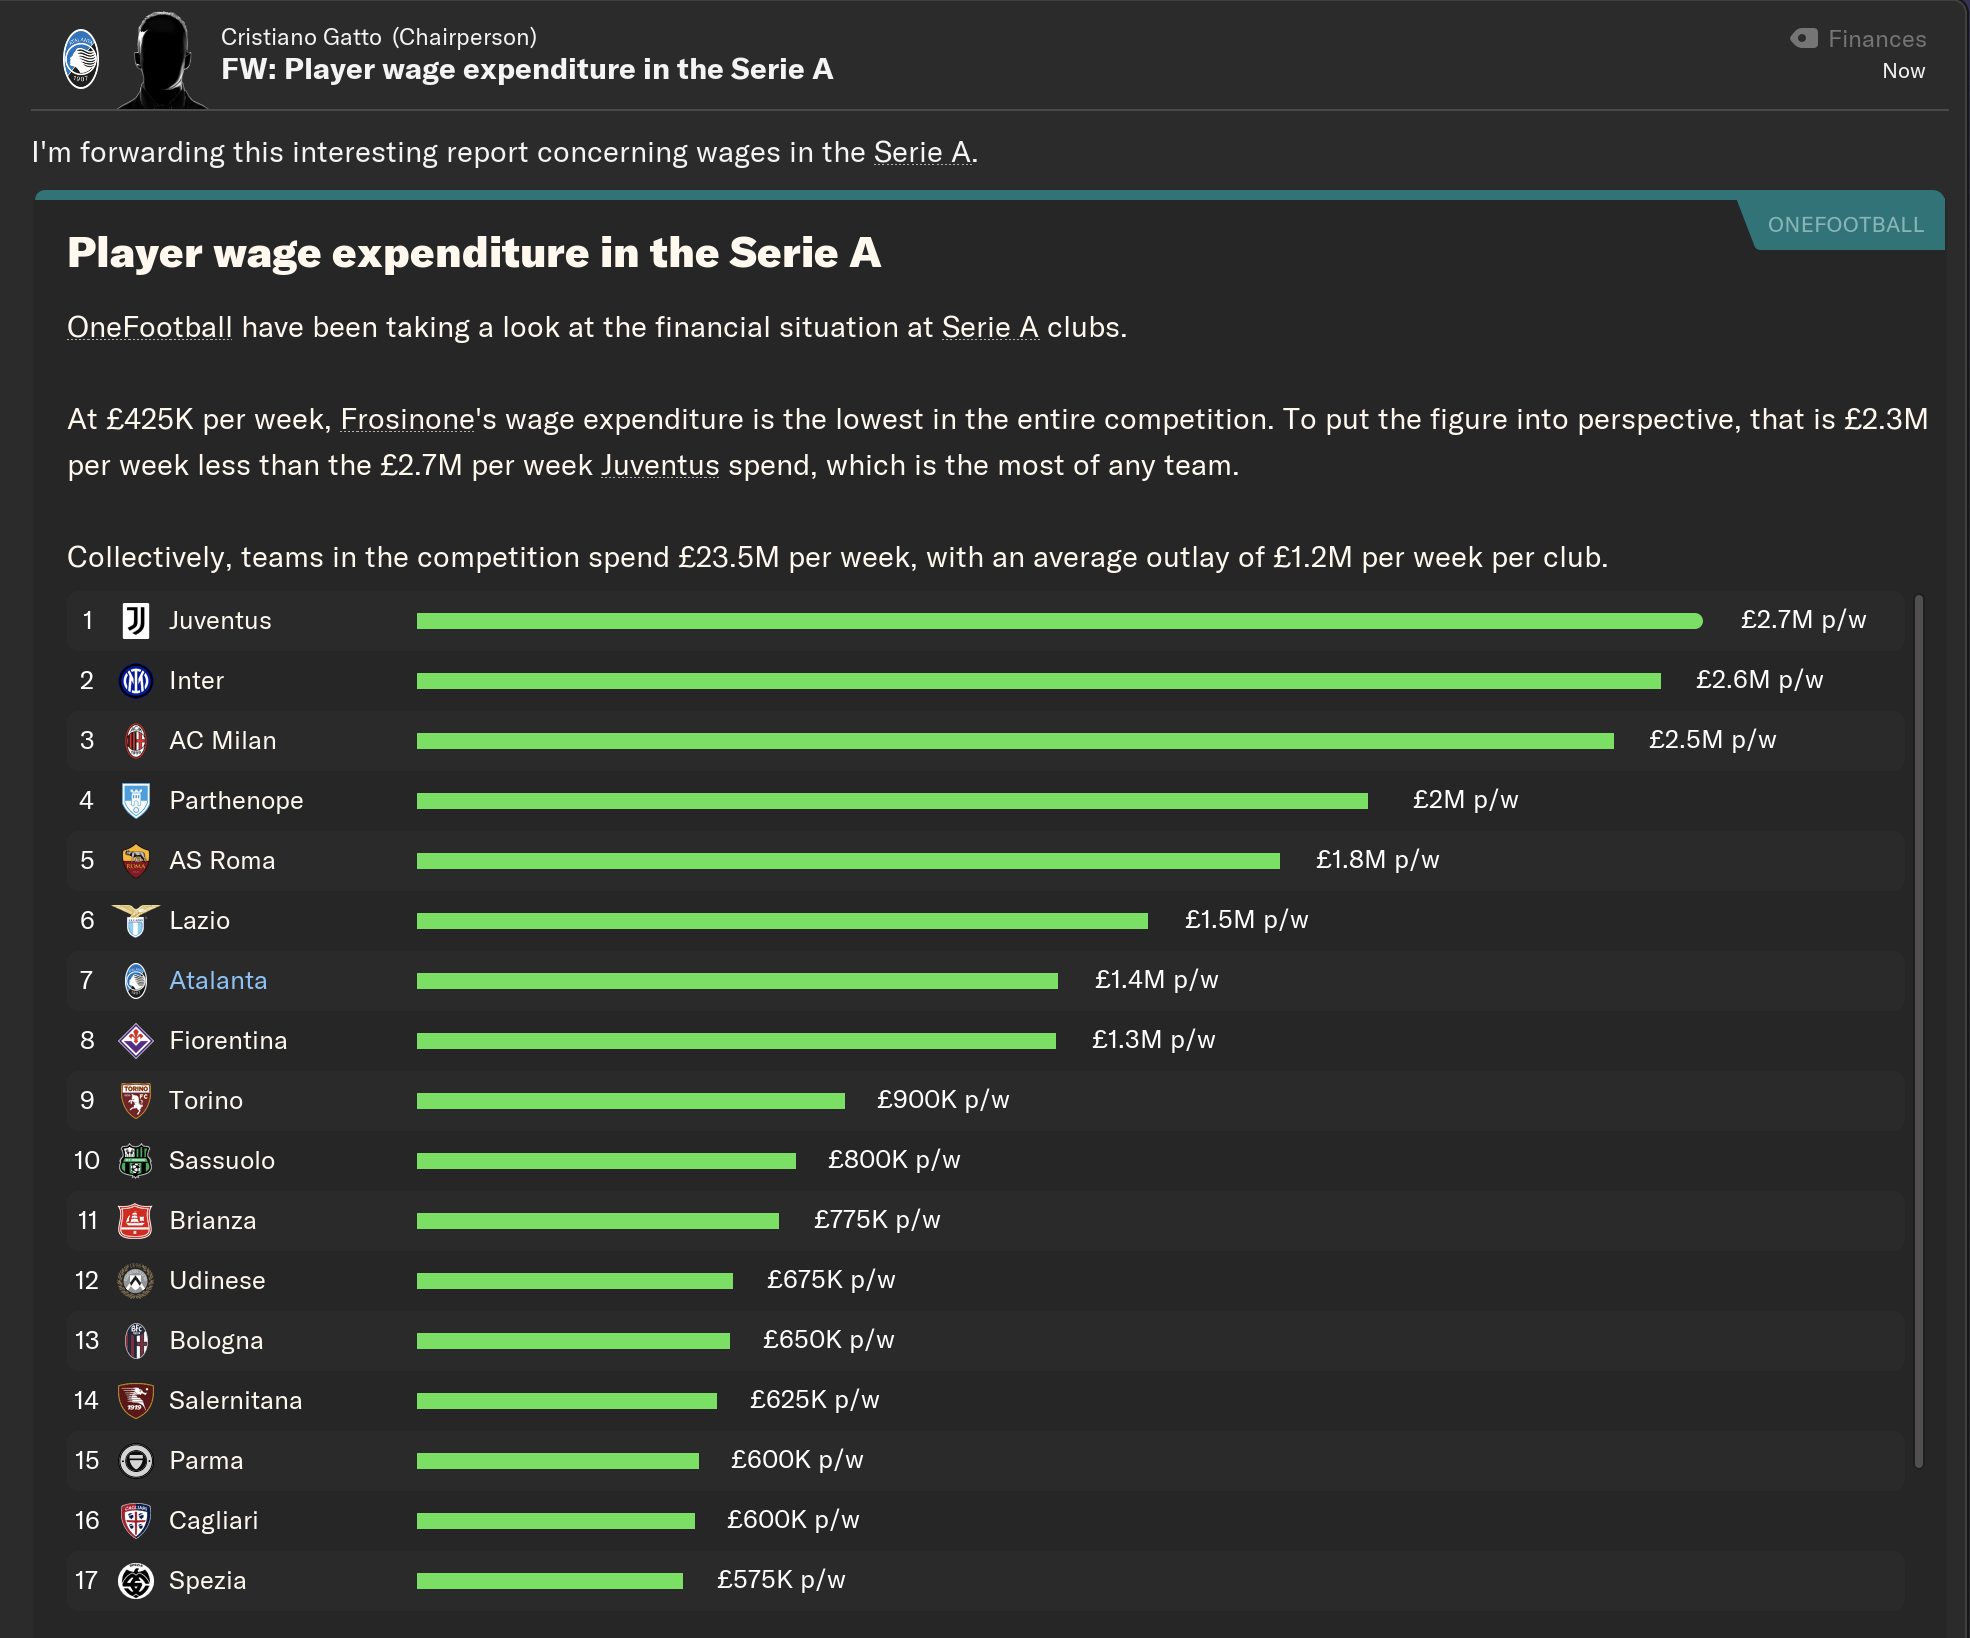Click the Inter club badge icon
1970x1638 pixels.
point(136,681)
